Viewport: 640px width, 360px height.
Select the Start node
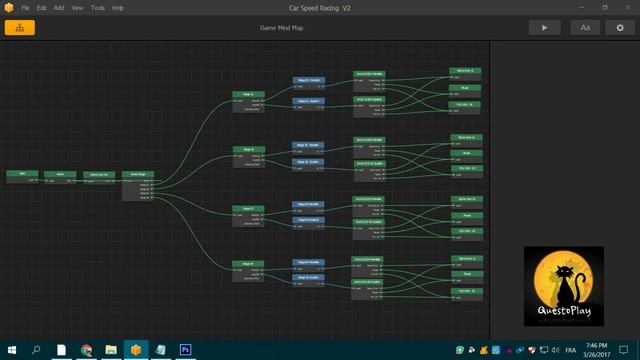point(22,177)
